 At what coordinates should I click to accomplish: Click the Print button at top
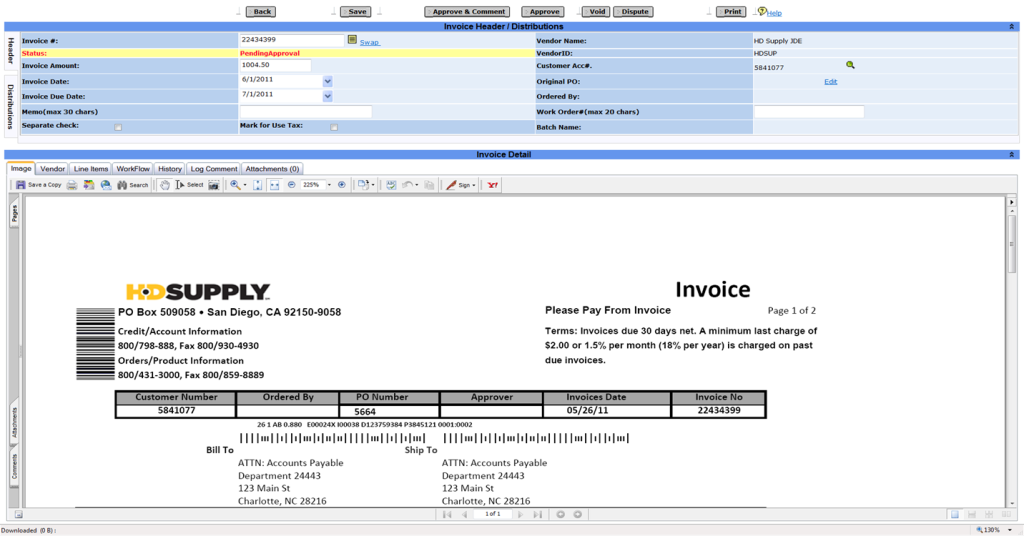[731, 12]
